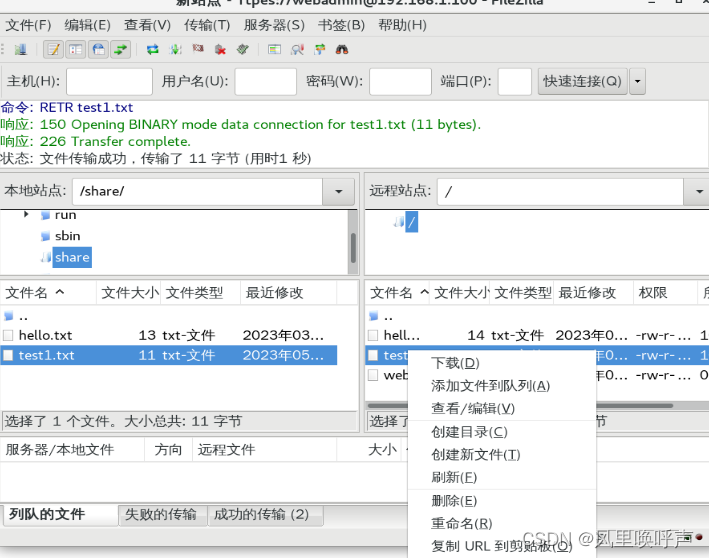This screenshot has height=558, width=709.
Task: Toggle processing of the transfer queue
Action: (175, 49)
